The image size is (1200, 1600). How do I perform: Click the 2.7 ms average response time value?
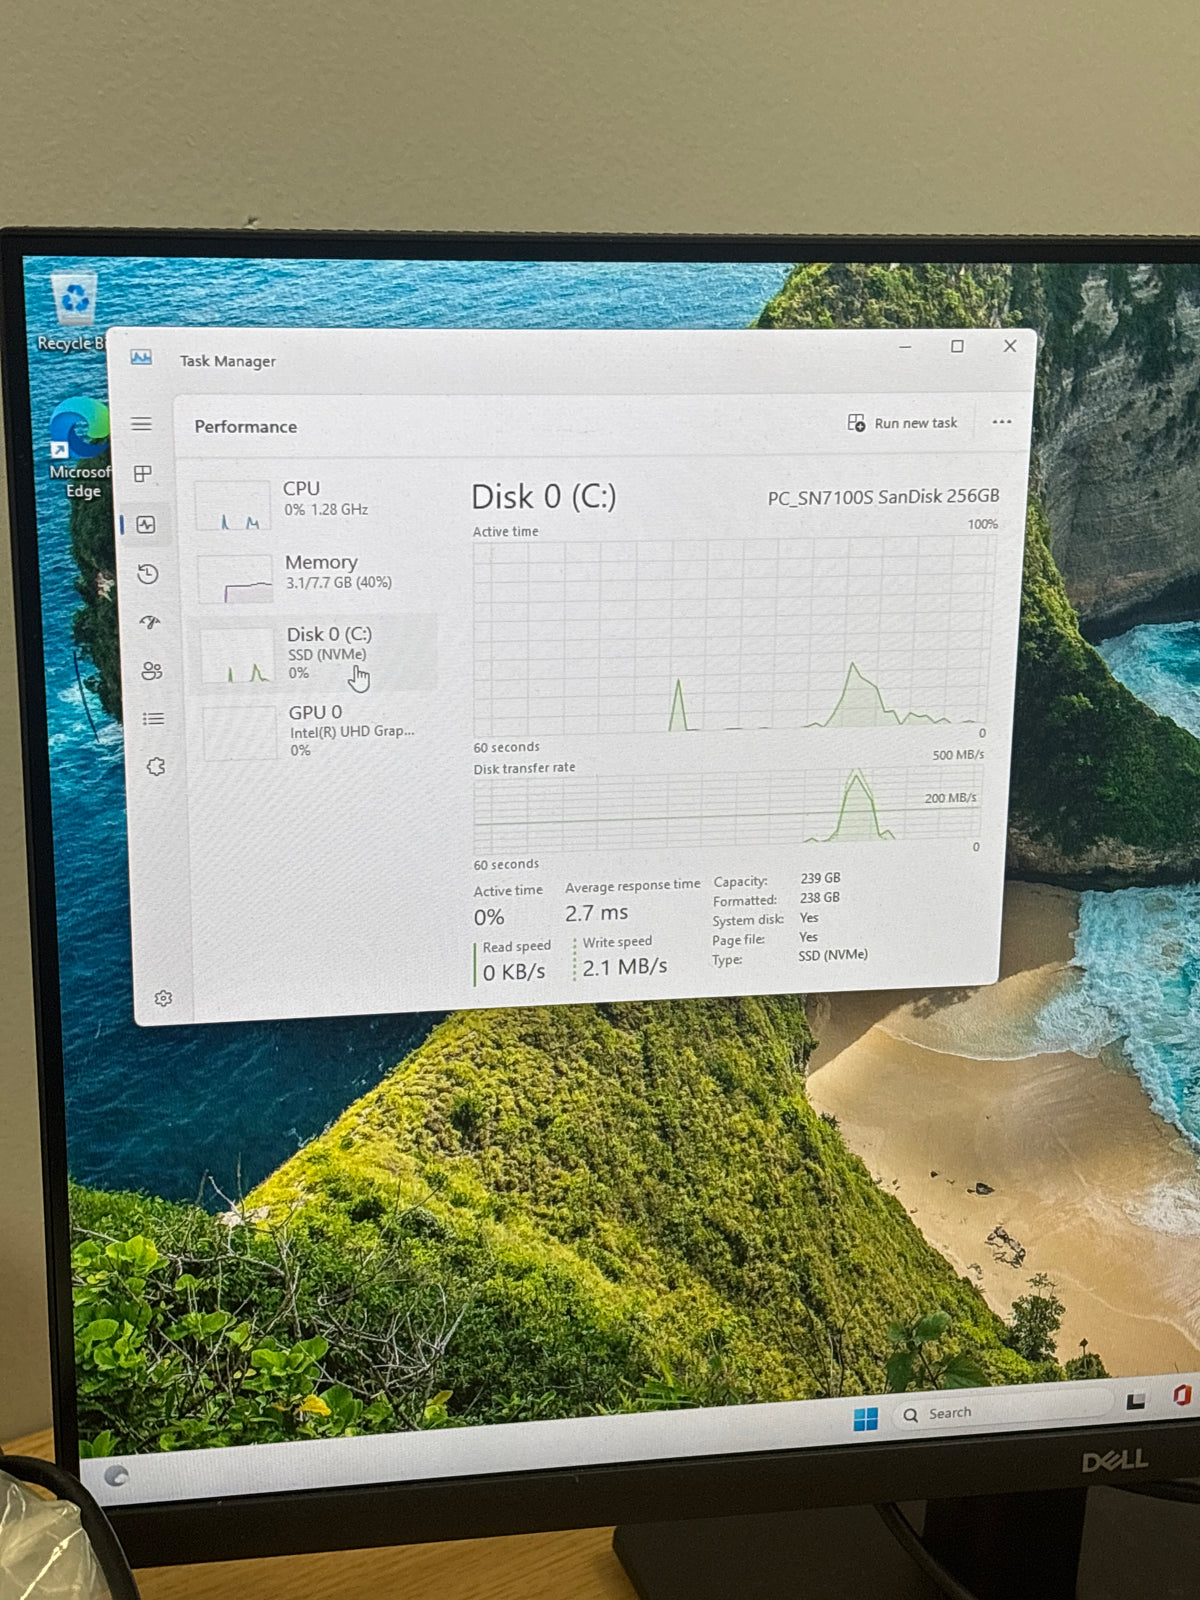point(597,913)
